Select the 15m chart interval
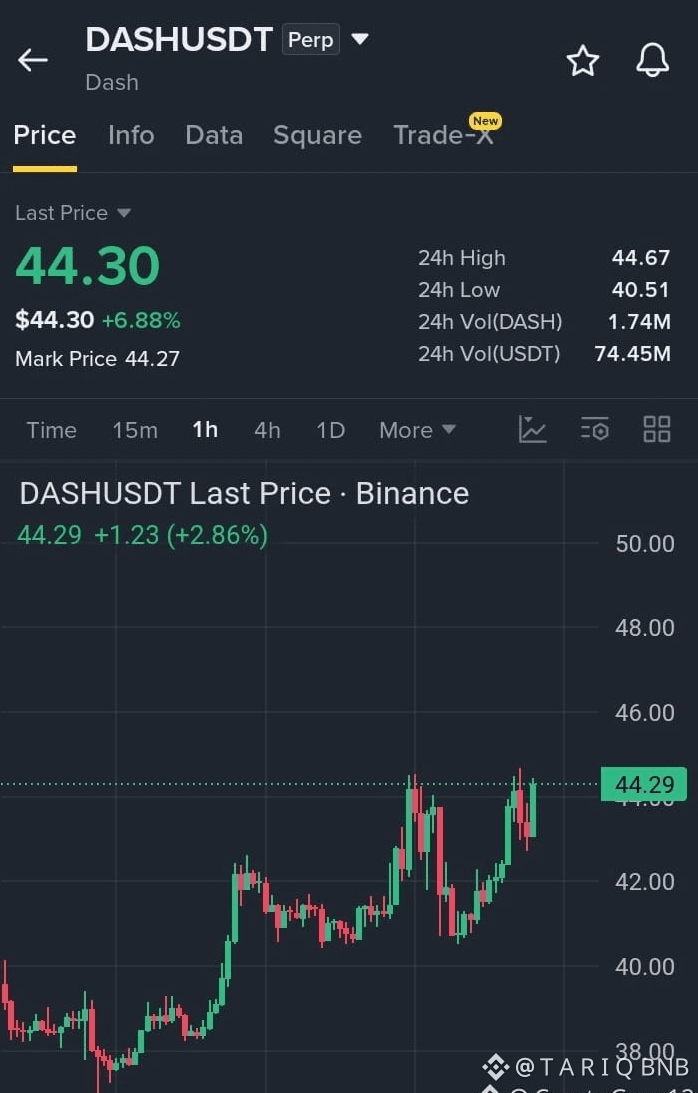698x1093 pixels. click(135, 430)
